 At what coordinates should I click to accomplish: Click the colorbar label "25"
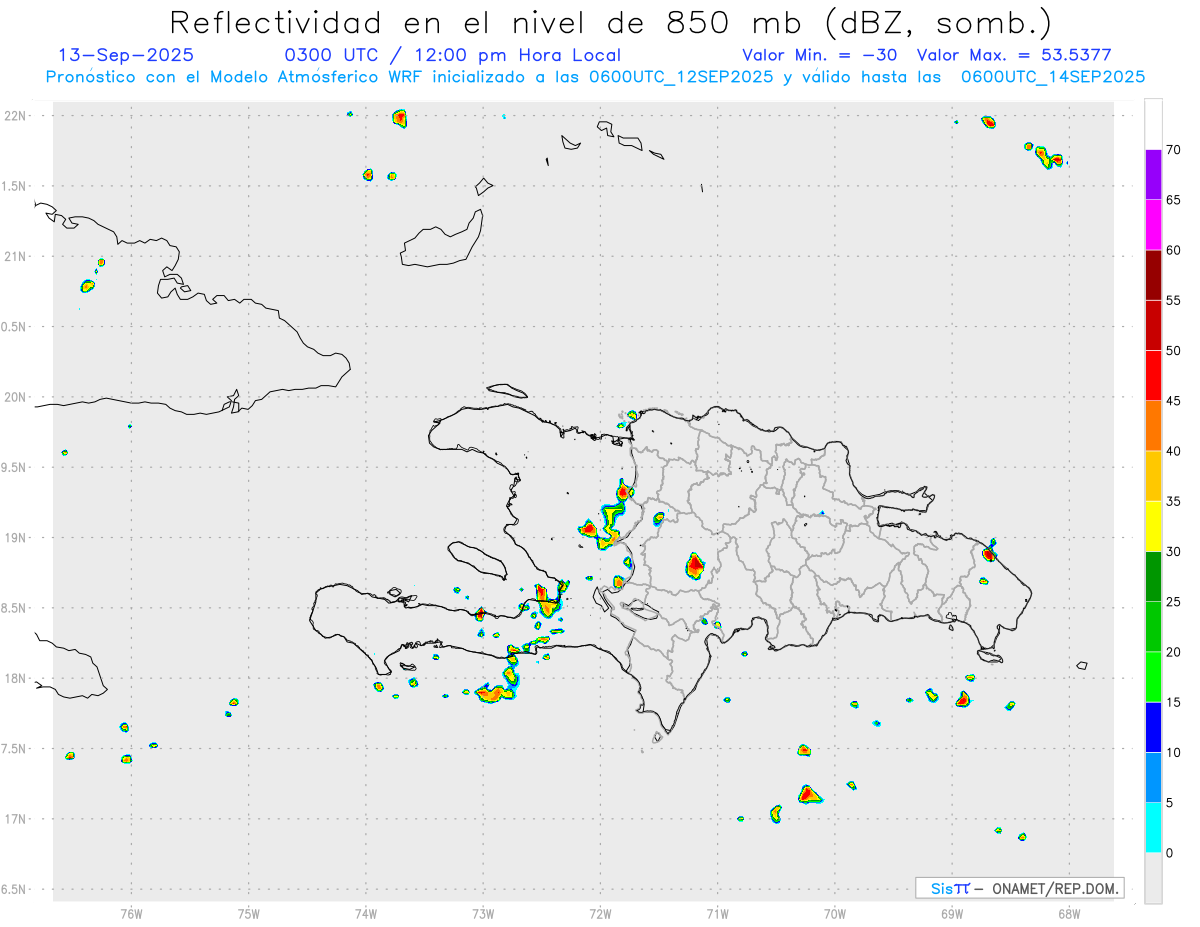[x=1174, y=602]
